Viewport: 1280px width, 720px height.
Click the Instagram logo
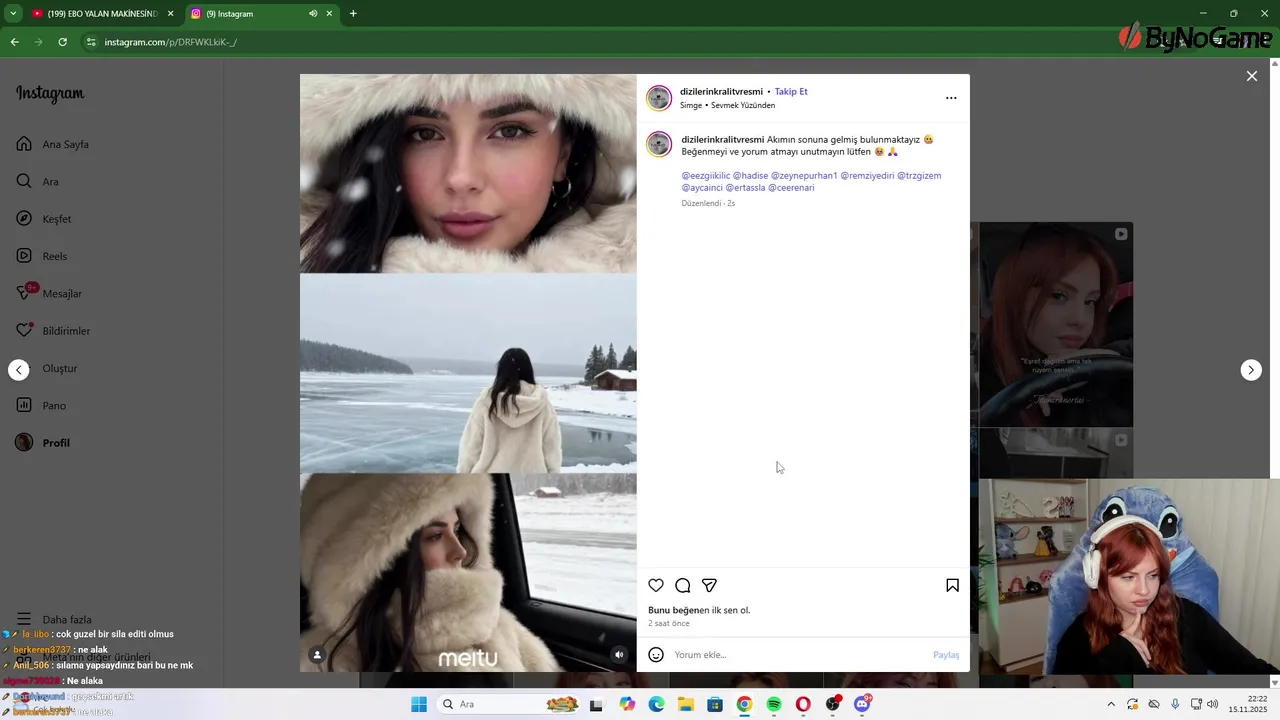tap(50, 94)
